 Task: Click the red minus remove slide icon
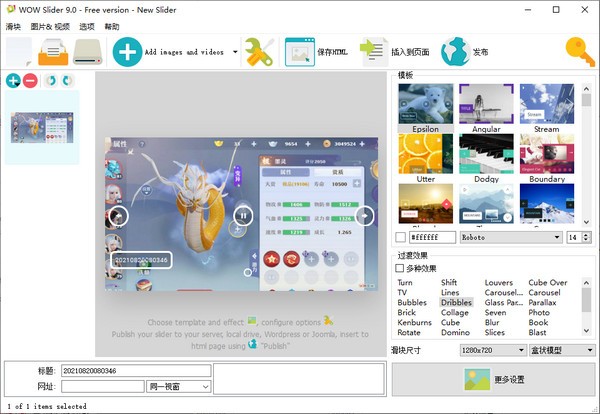tap(30, 80)
